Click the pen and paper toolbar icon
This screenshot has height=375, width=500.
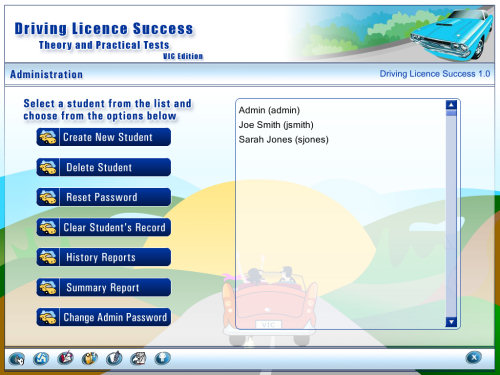pos(114,359)
